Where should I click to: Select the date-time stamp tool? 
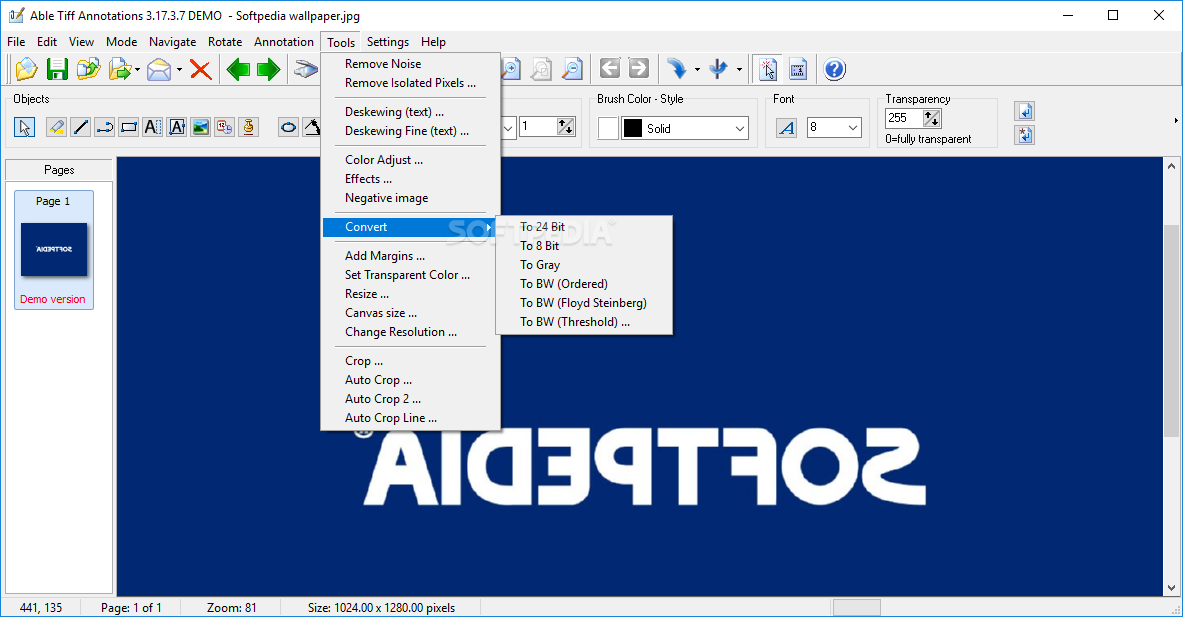[225, 127]
